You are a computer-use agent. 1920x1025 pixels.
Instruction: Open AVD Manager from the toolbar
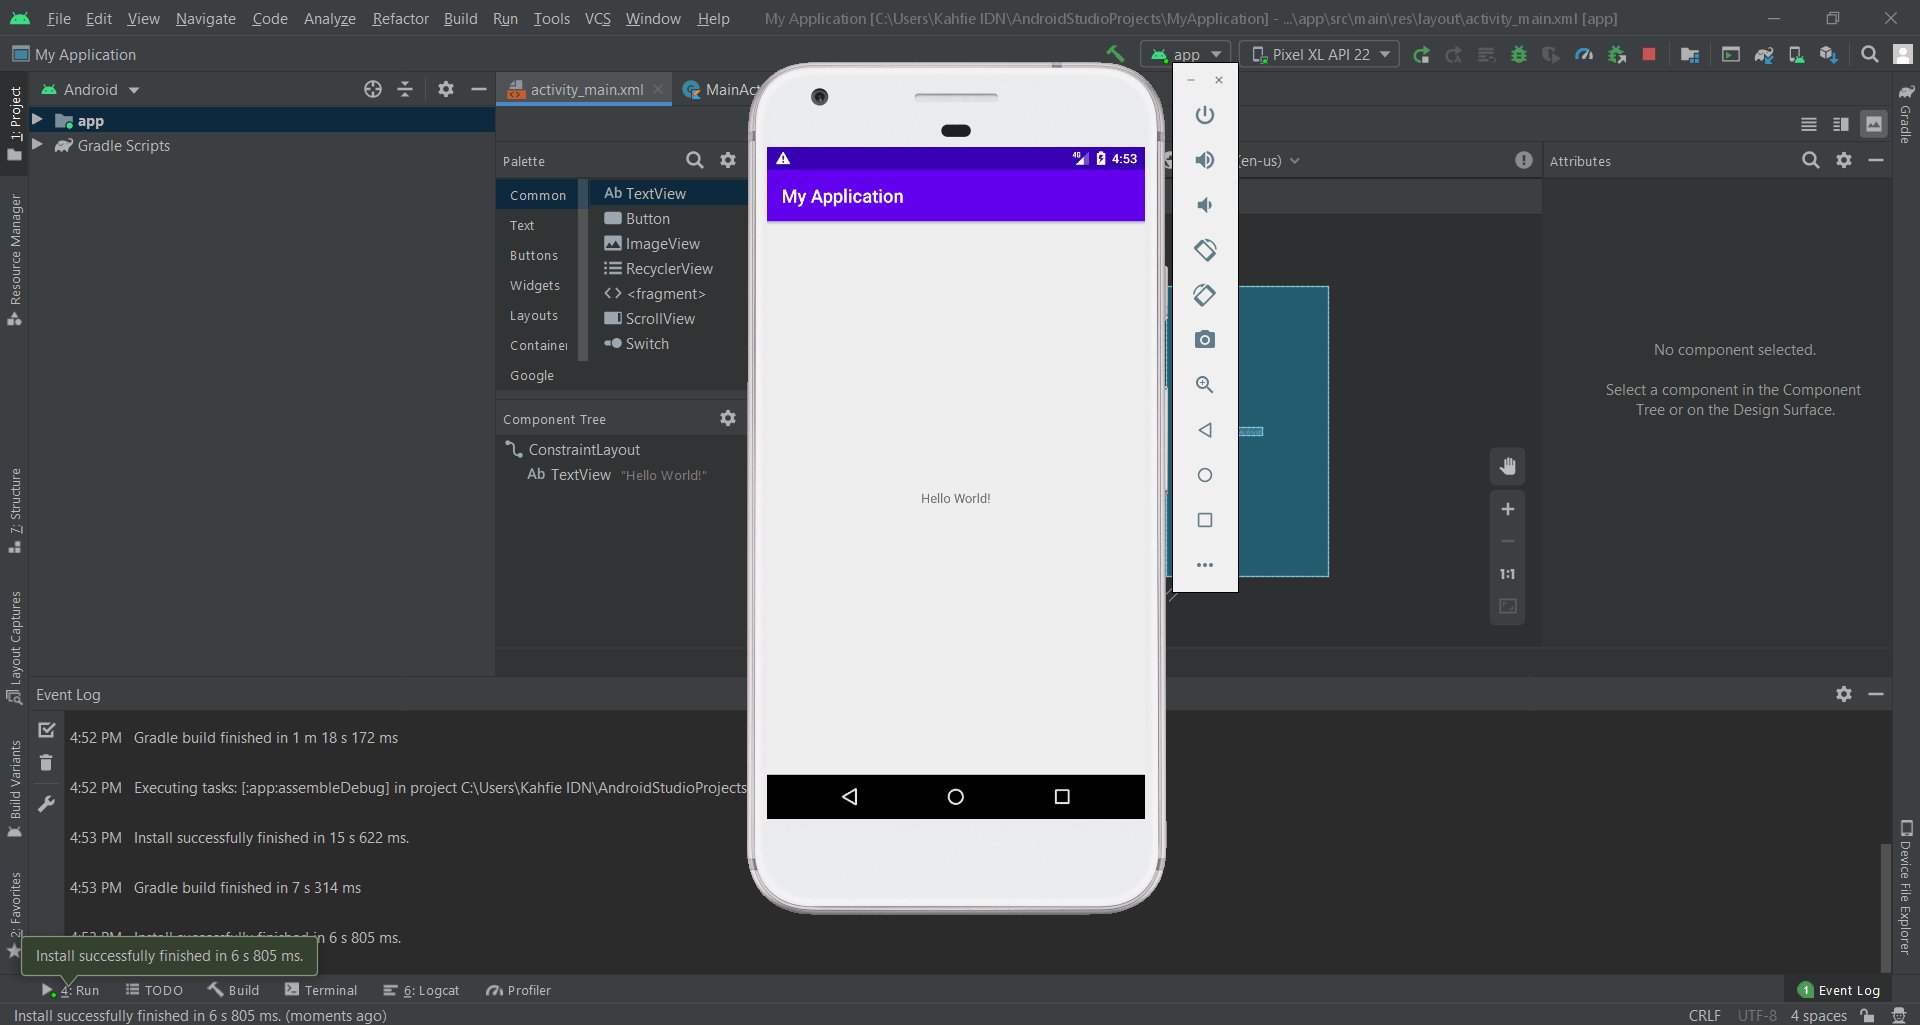pos(1796,54)
